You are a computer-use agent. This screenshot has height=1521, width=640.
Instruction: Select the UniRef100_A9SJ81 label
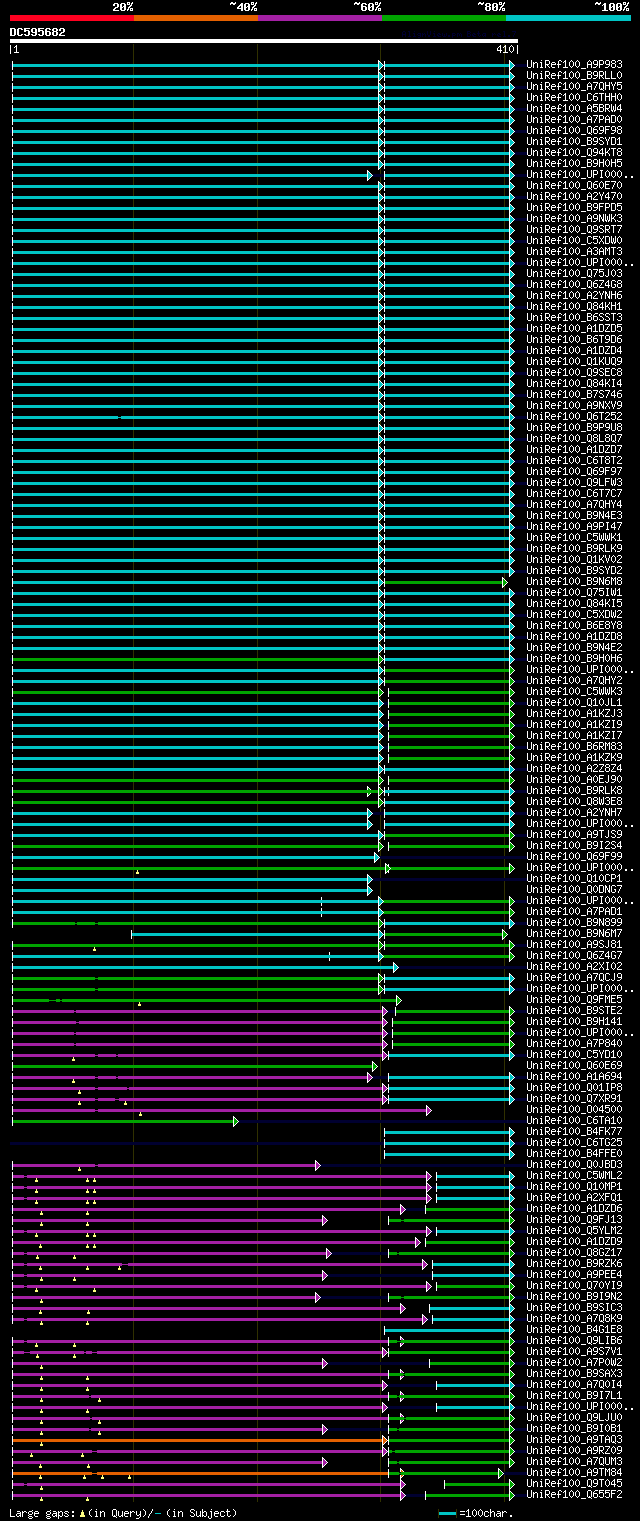(576, 944)
